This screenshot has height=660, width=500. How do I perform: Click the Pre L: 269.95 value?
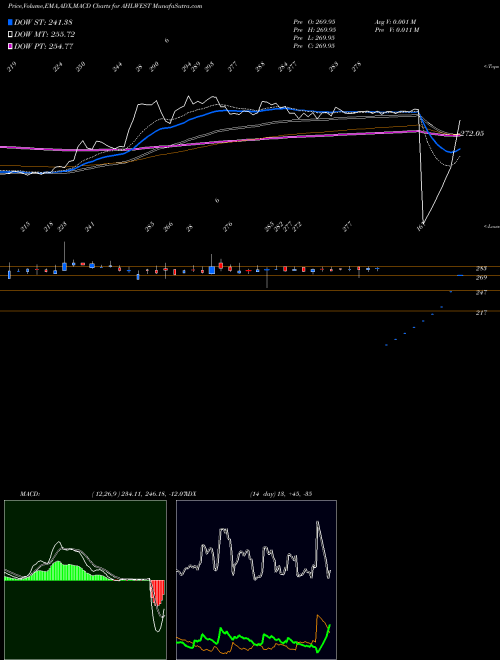[x=314, y=38]
